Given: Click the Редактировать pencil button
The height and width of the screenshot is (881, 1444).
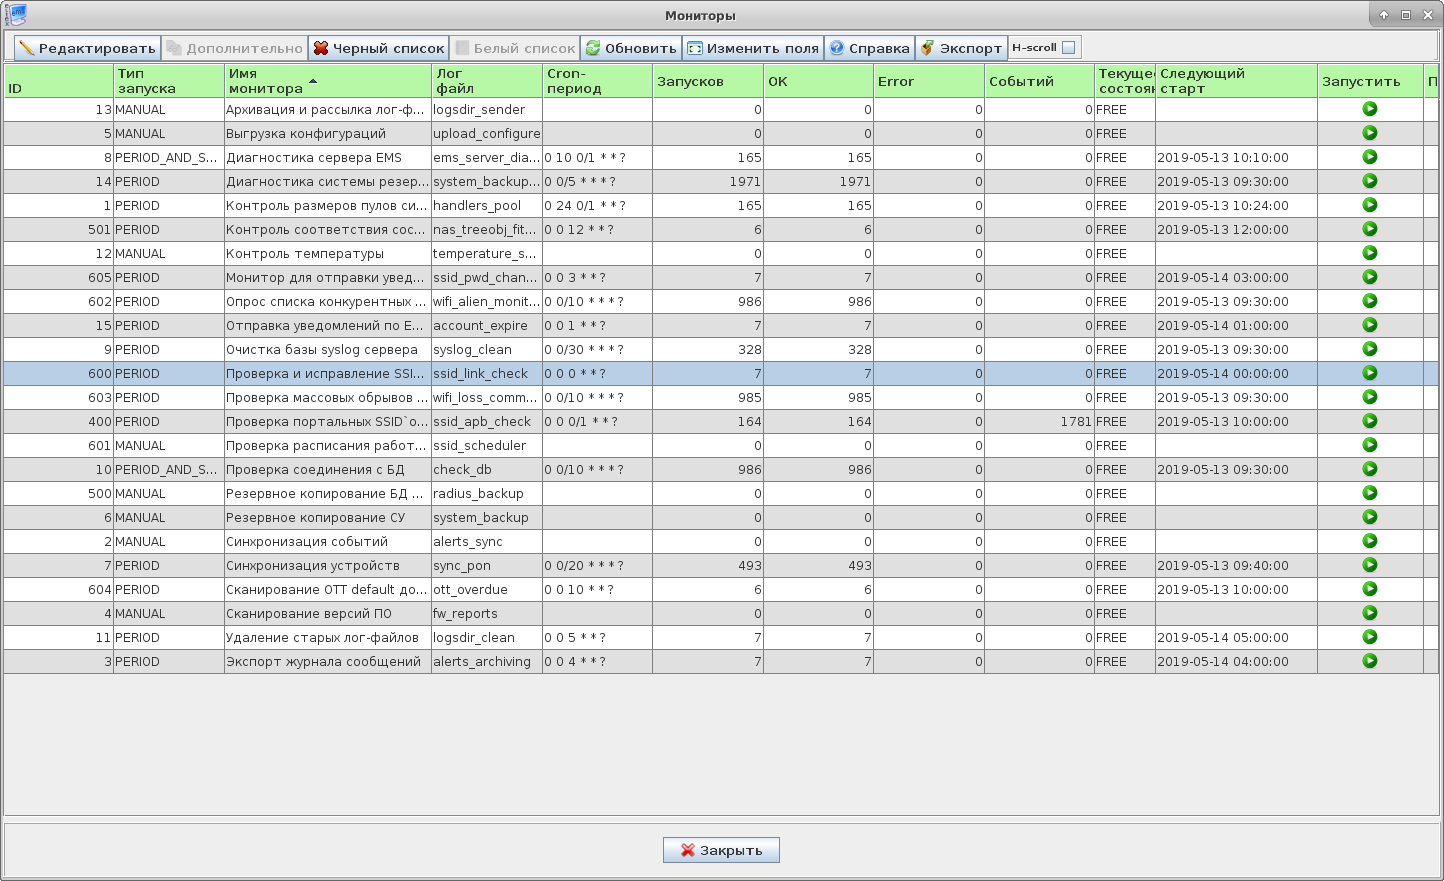Looking at the screenshot, I should [x=87, y=48].
